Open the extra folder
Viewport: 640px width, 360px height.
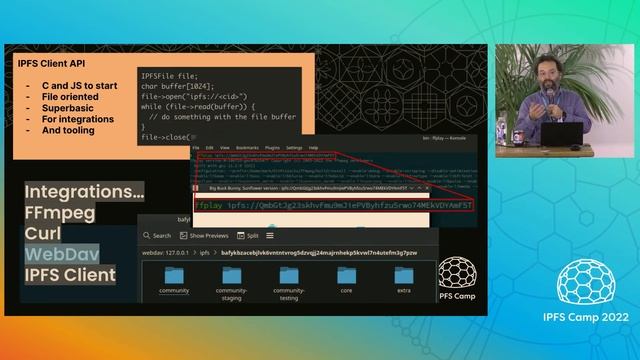[404, 280]
